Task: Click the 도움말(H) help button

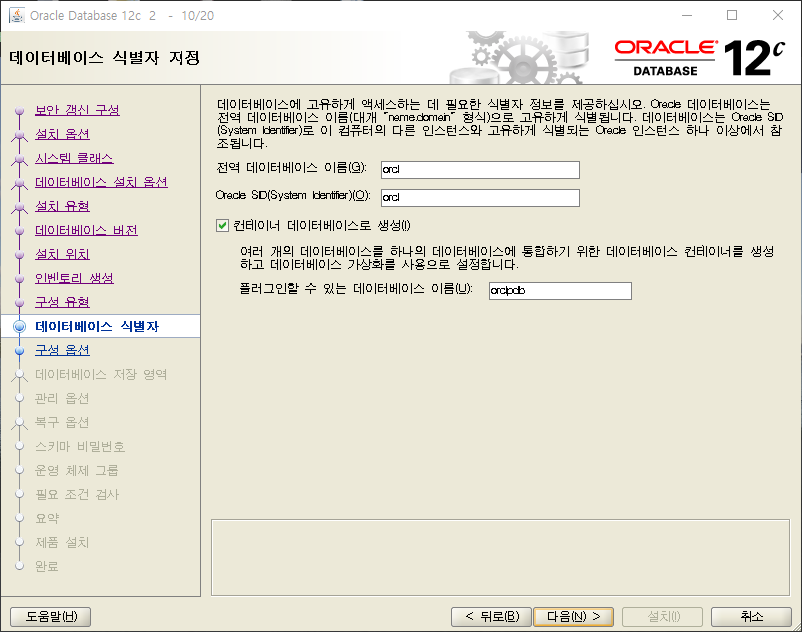Action: coord(51,617)
